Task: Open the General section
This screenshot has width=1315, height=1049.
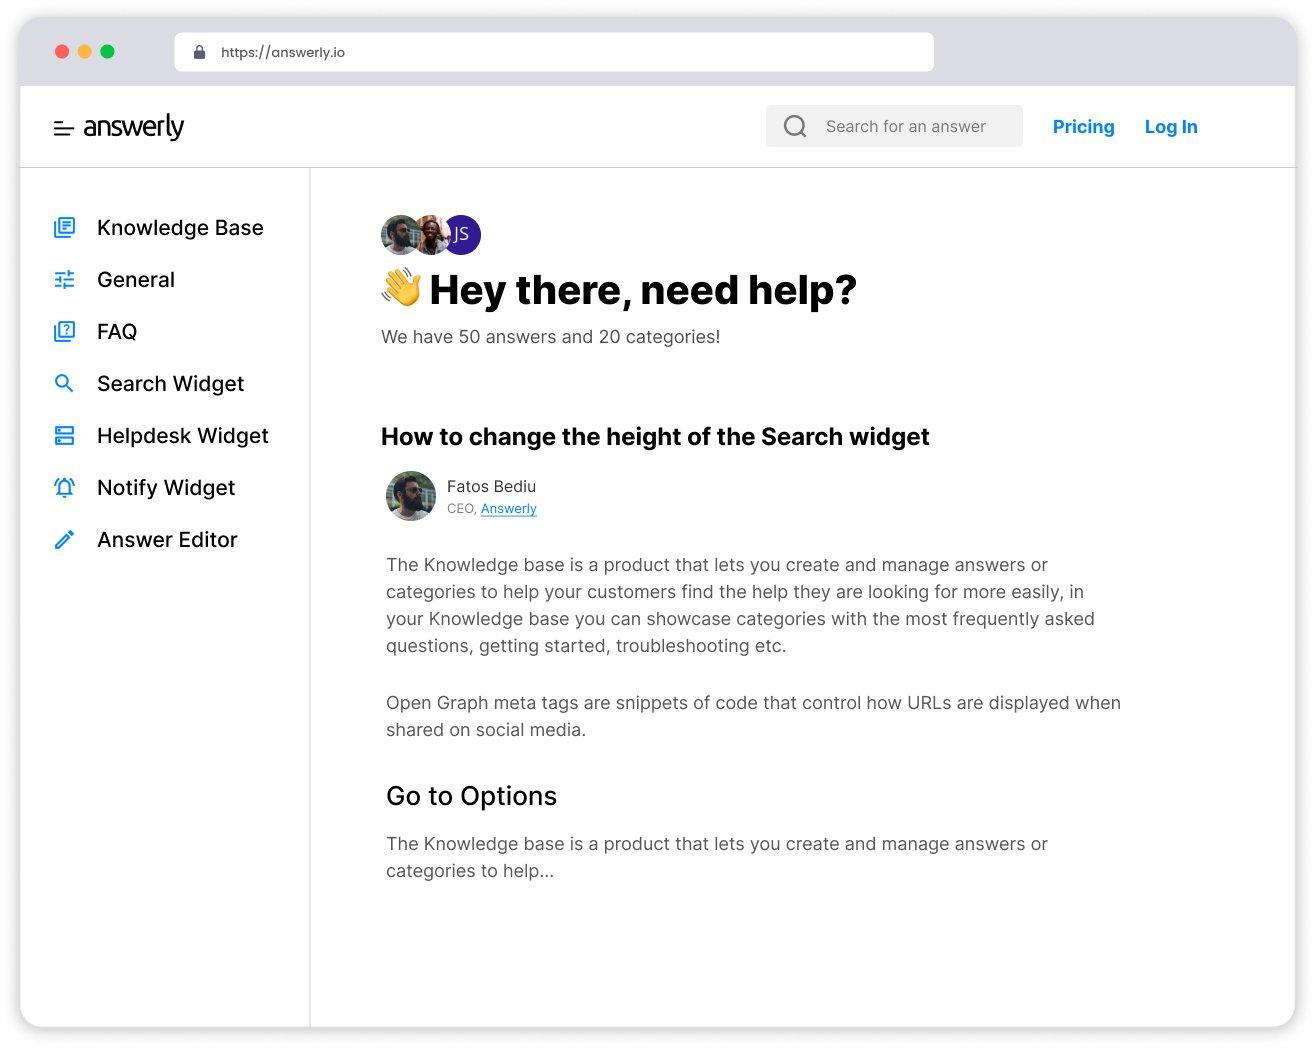Action: pyautogui.click(x=136, y=280)
